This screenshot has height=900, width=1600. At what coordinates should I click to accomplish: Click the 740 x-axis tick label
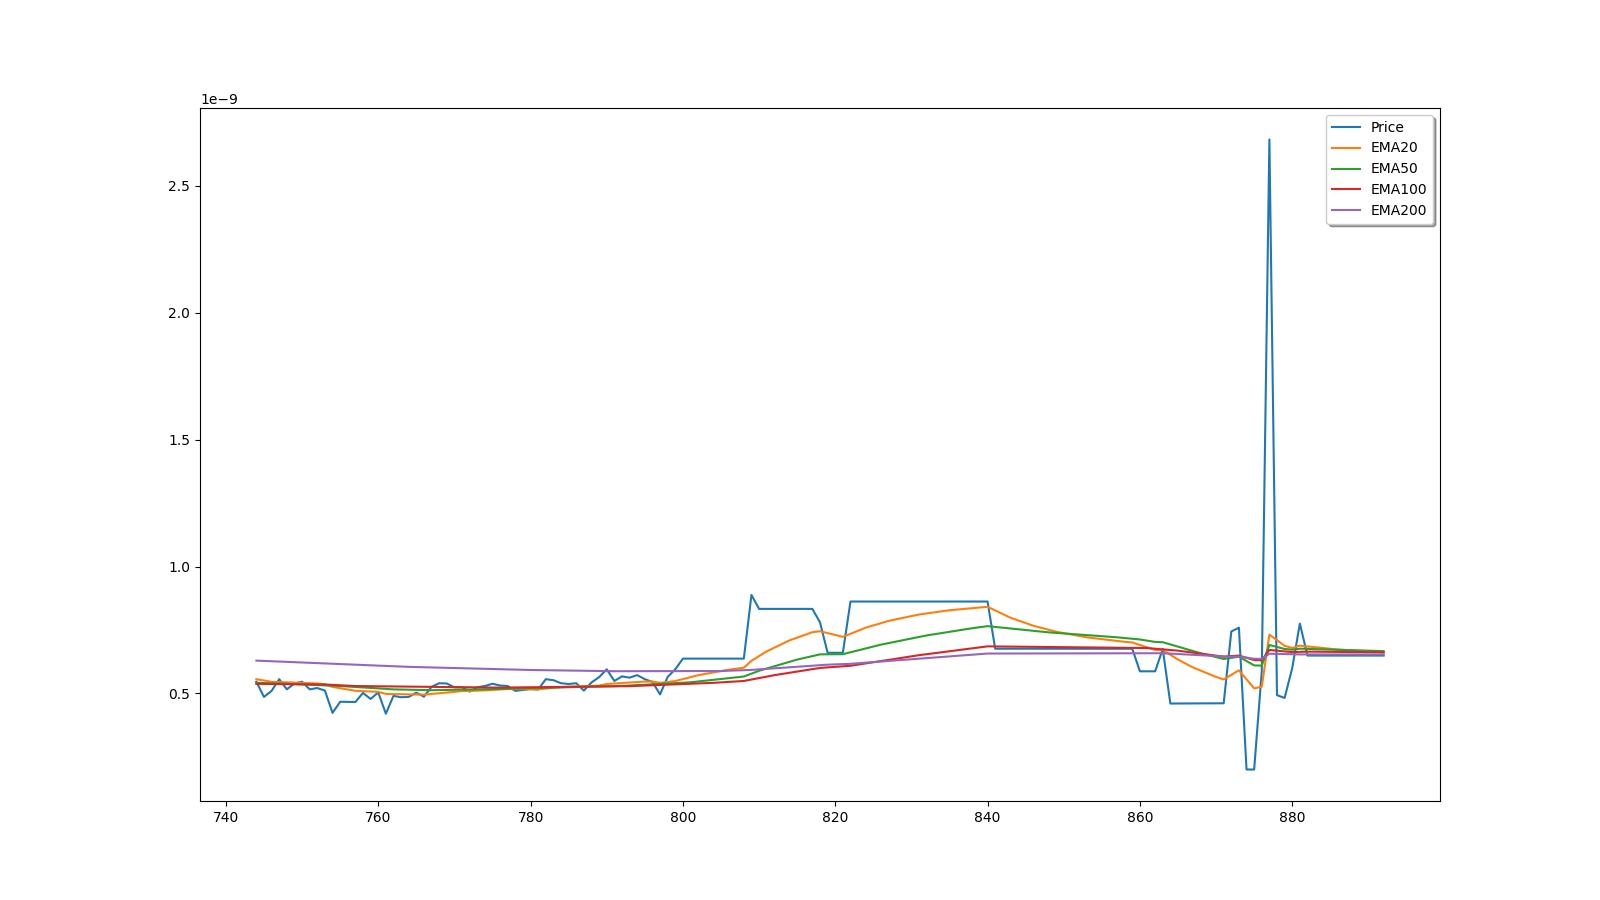(226, 817)
